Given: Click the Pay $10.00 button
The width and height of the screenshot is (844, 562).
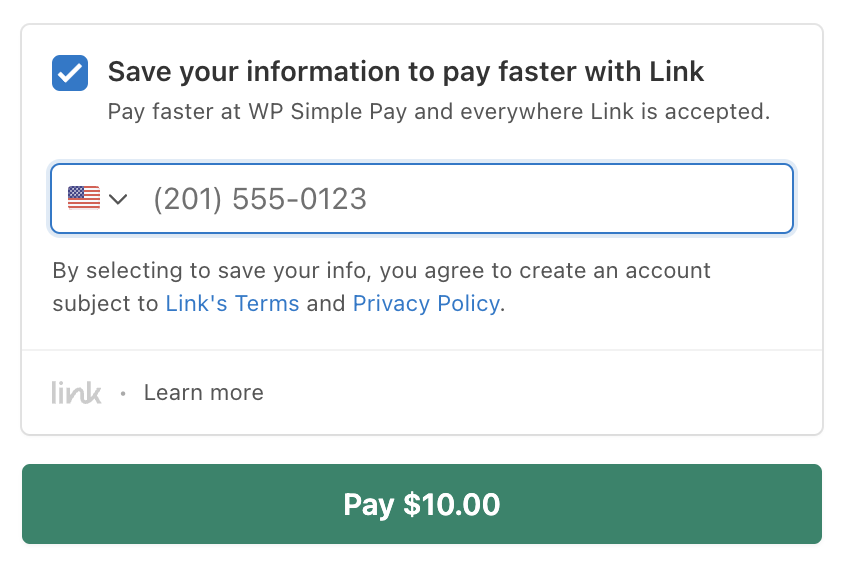Looking at the screenshot, I should coord(422,504).
